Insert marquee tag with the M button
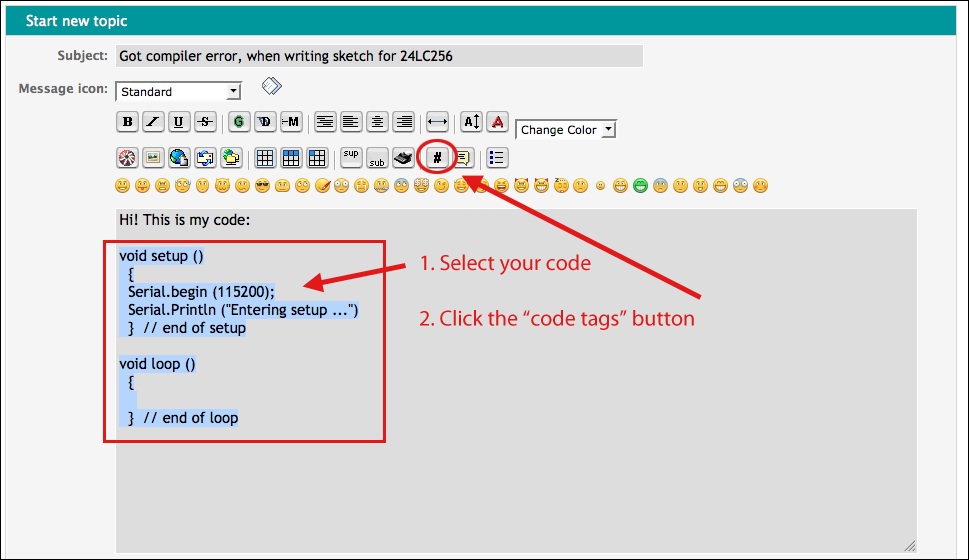The image size is (969, 560). coord(290,122)
